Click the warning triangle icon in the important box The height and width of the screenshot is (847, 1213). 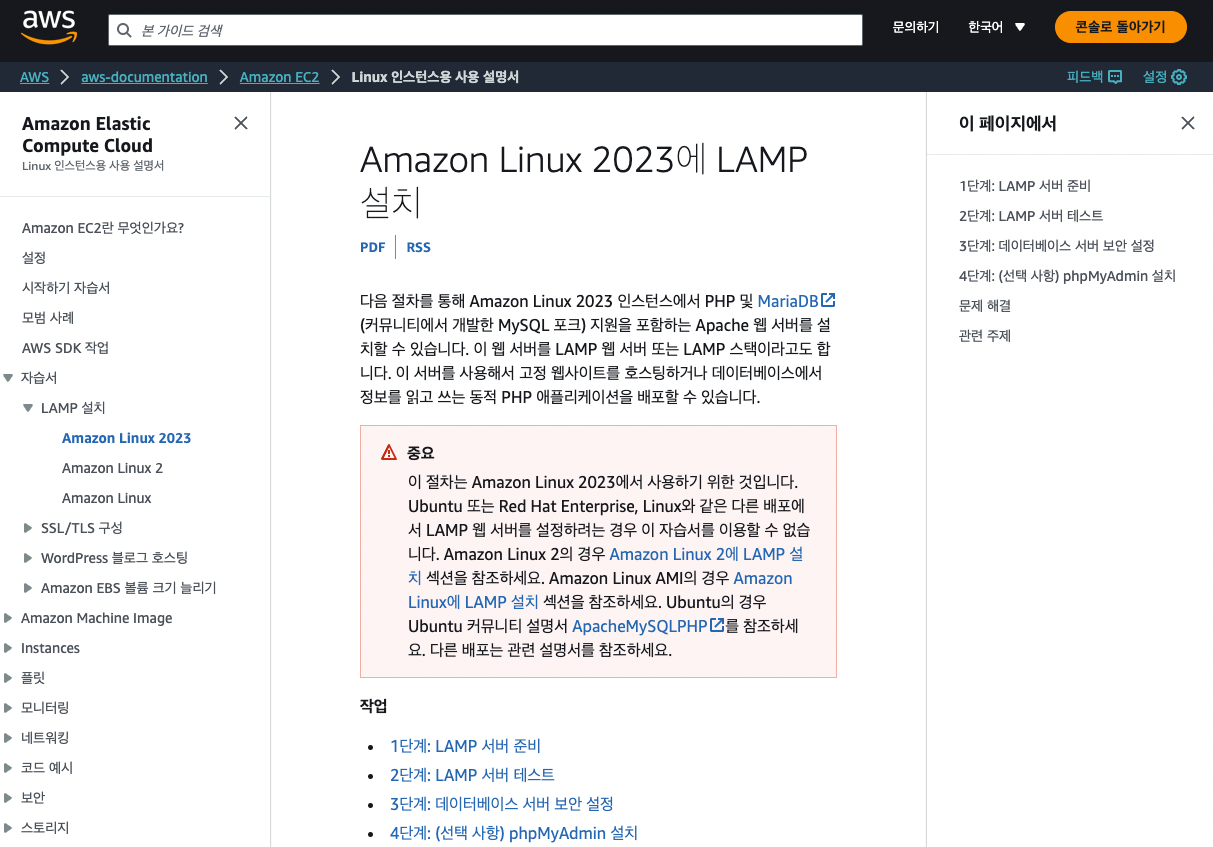389,452
